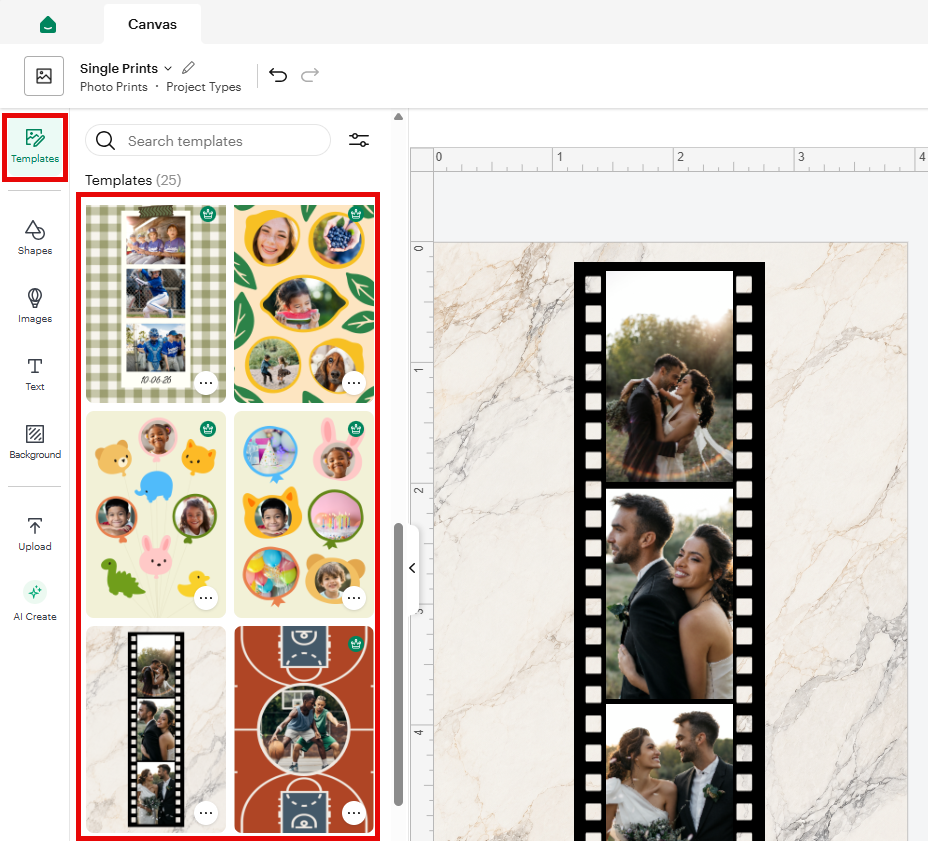The image size is (928, 841).
Task: Select the top couple photo in film strip
Action: pos(669,376)
